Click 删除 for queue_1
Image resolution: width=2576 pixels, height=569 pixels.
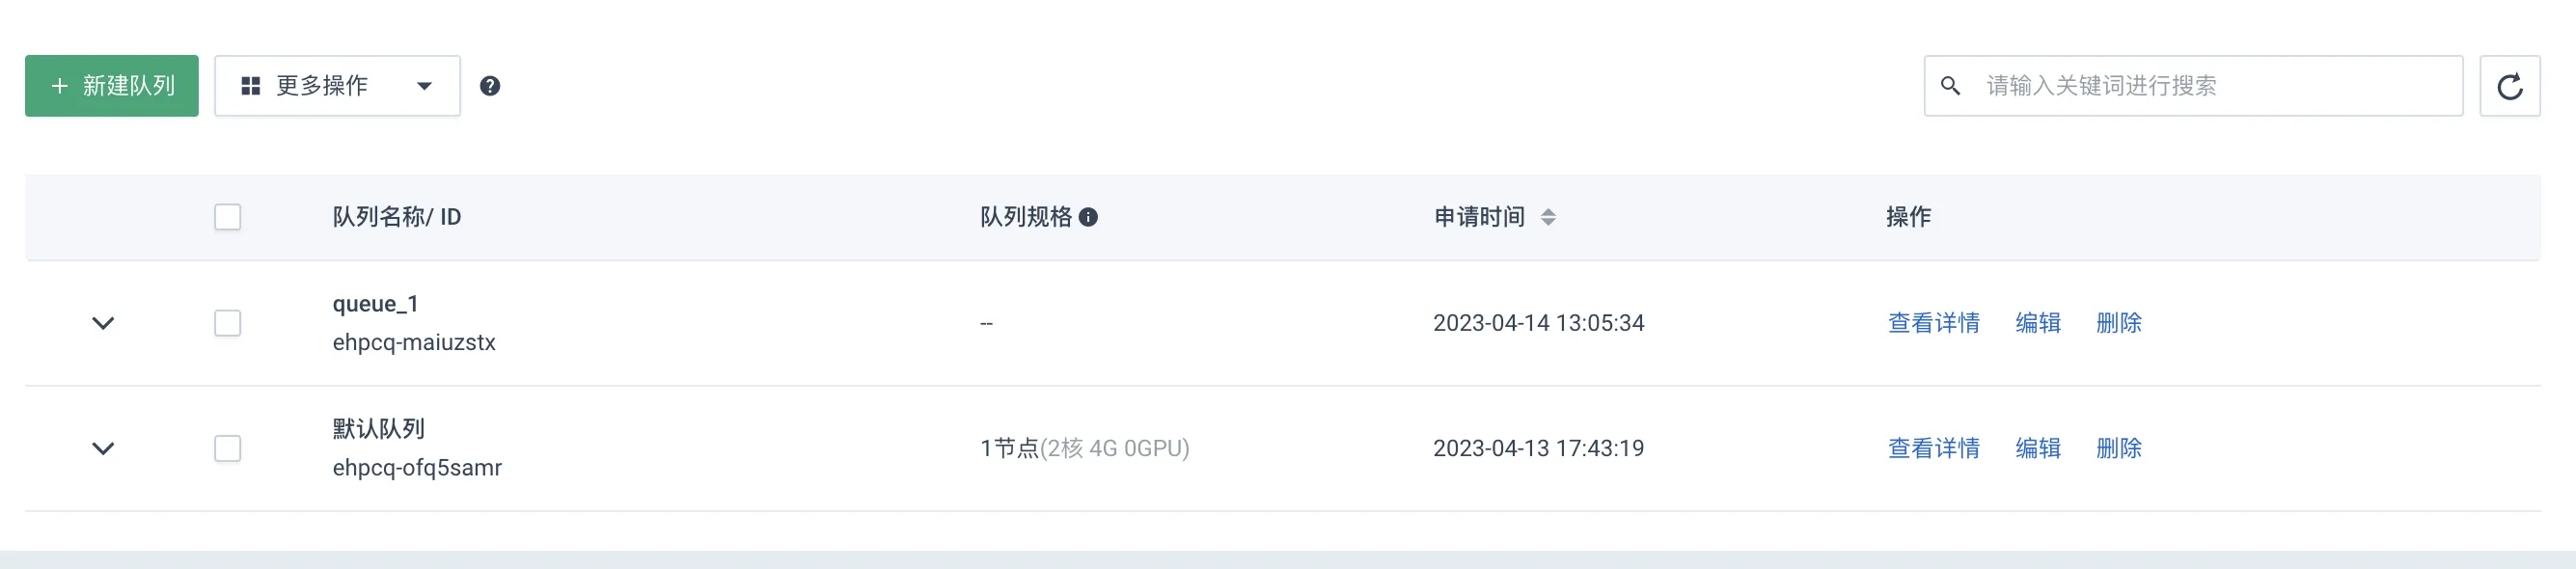tap(2119, 323)
